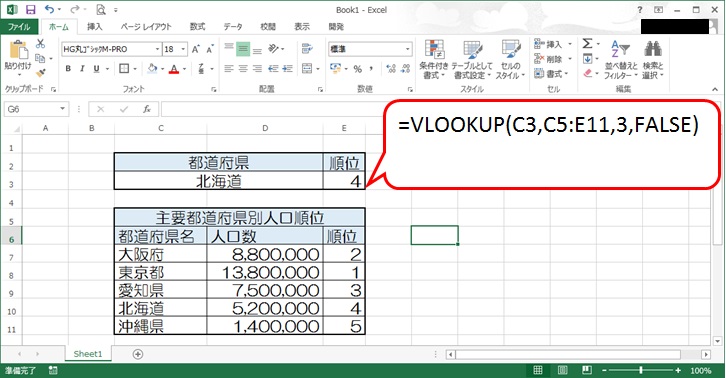Apply Comma Style

click(371, 69)
